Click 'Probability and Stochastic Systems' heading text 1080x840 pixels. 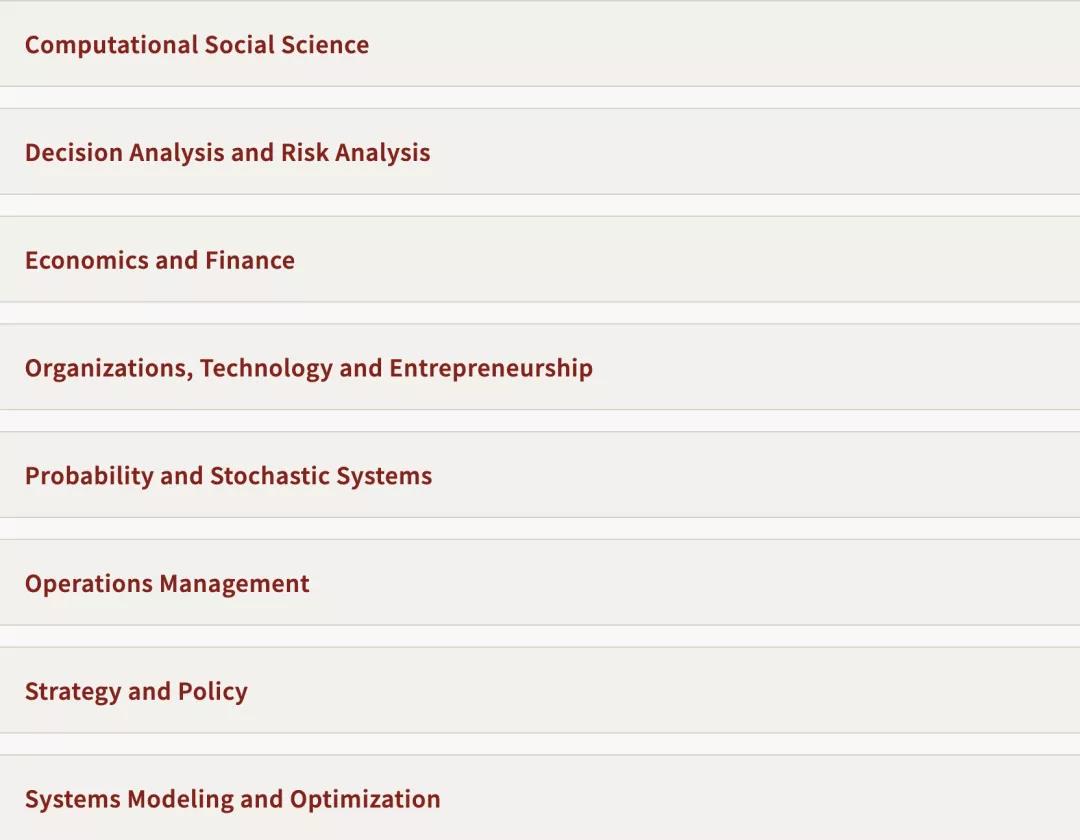[229, 476]
